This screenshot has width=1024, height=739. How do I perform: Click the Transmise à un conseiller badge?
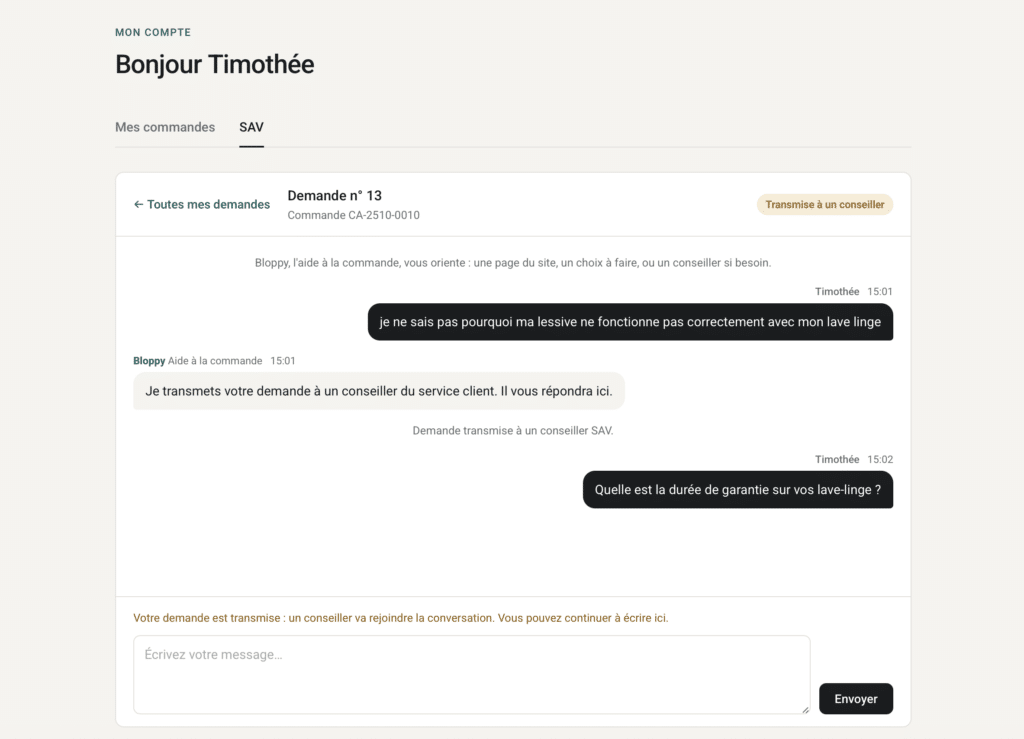825,204
